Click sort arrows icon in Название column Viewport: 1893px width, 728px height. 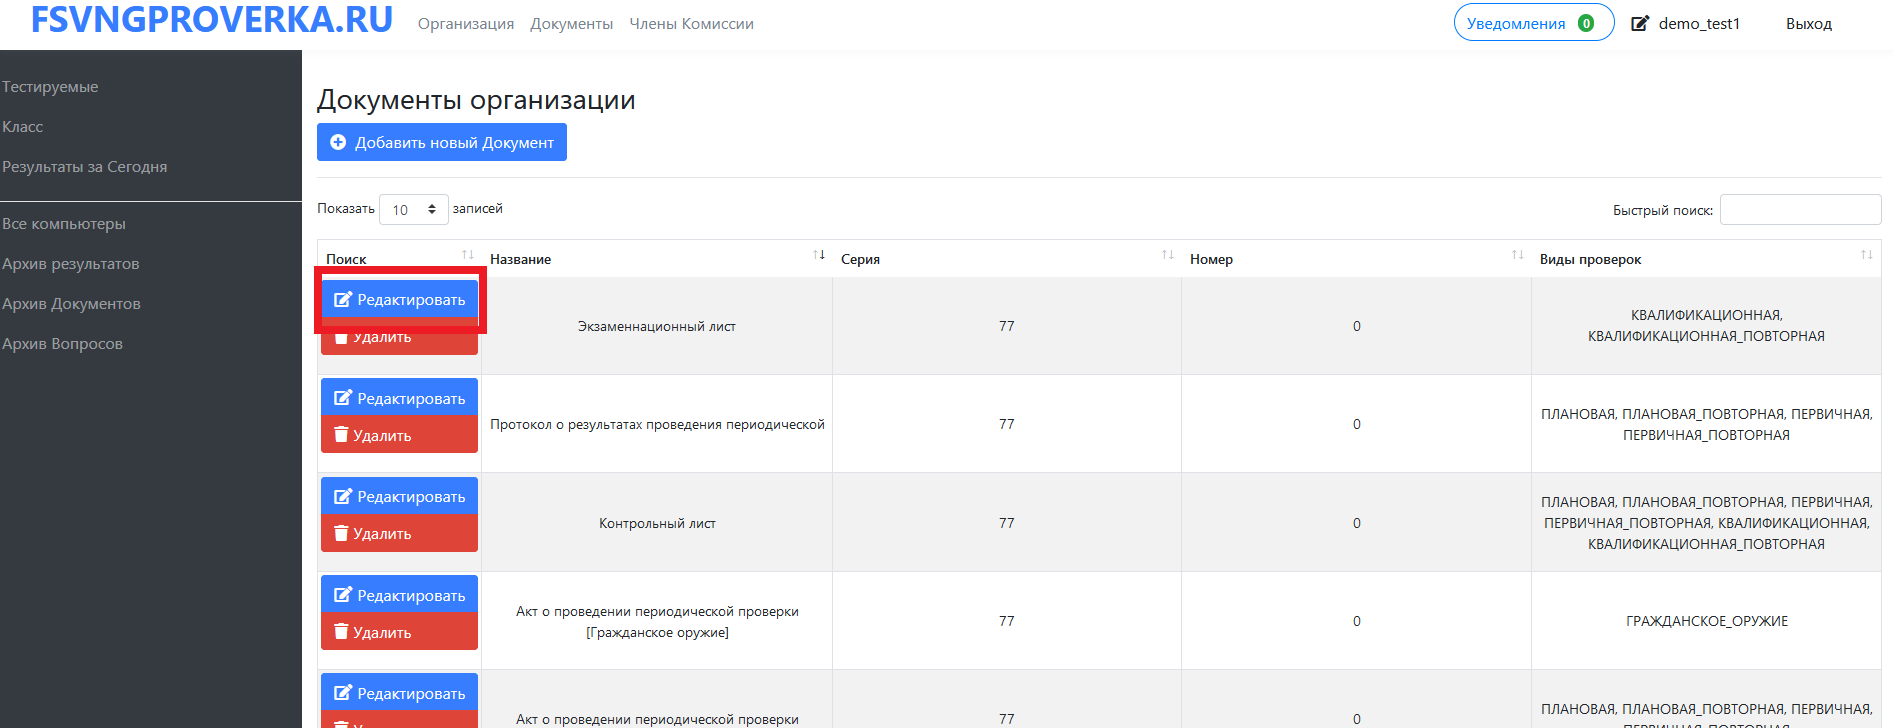pyautogui.click(x=819, y=255)
